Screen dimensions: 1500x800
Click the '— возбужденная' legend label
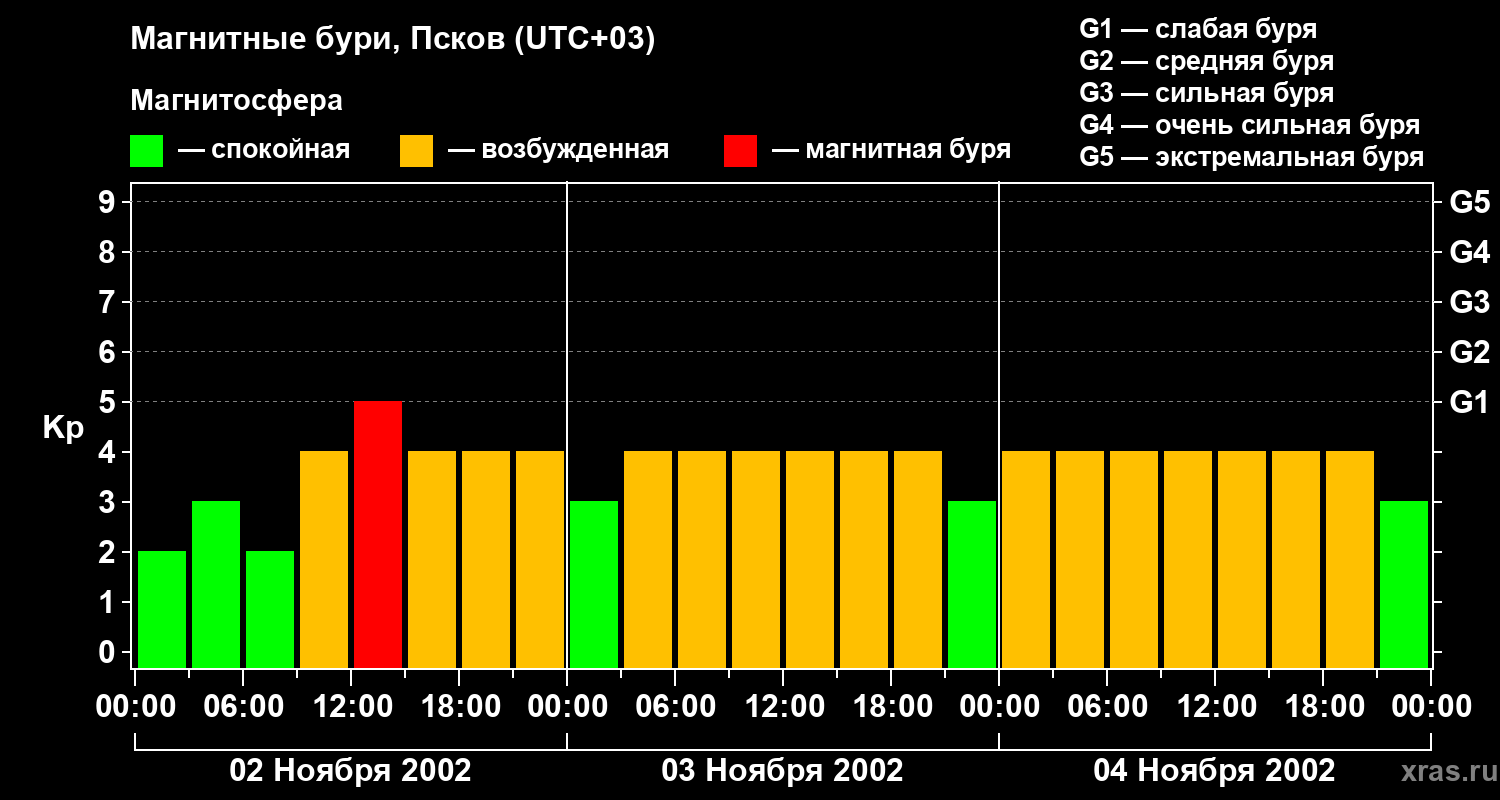pyautogui.click(x=558, y=150)
